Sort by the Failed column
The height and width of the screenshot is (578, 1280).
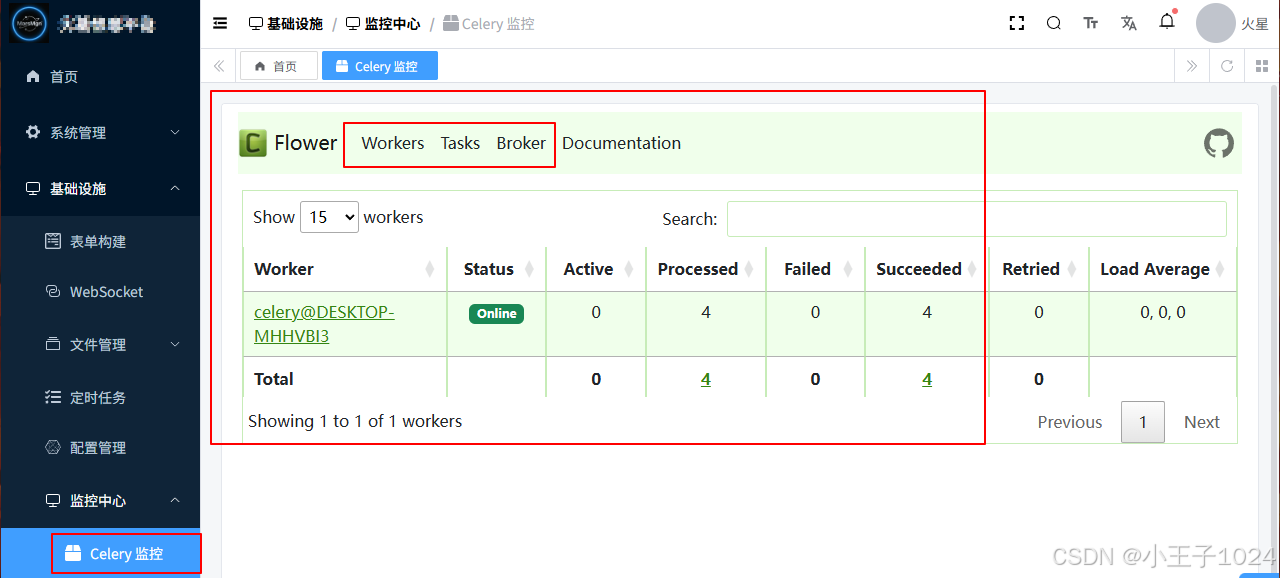pyautogui.click(x=816, y=269)
